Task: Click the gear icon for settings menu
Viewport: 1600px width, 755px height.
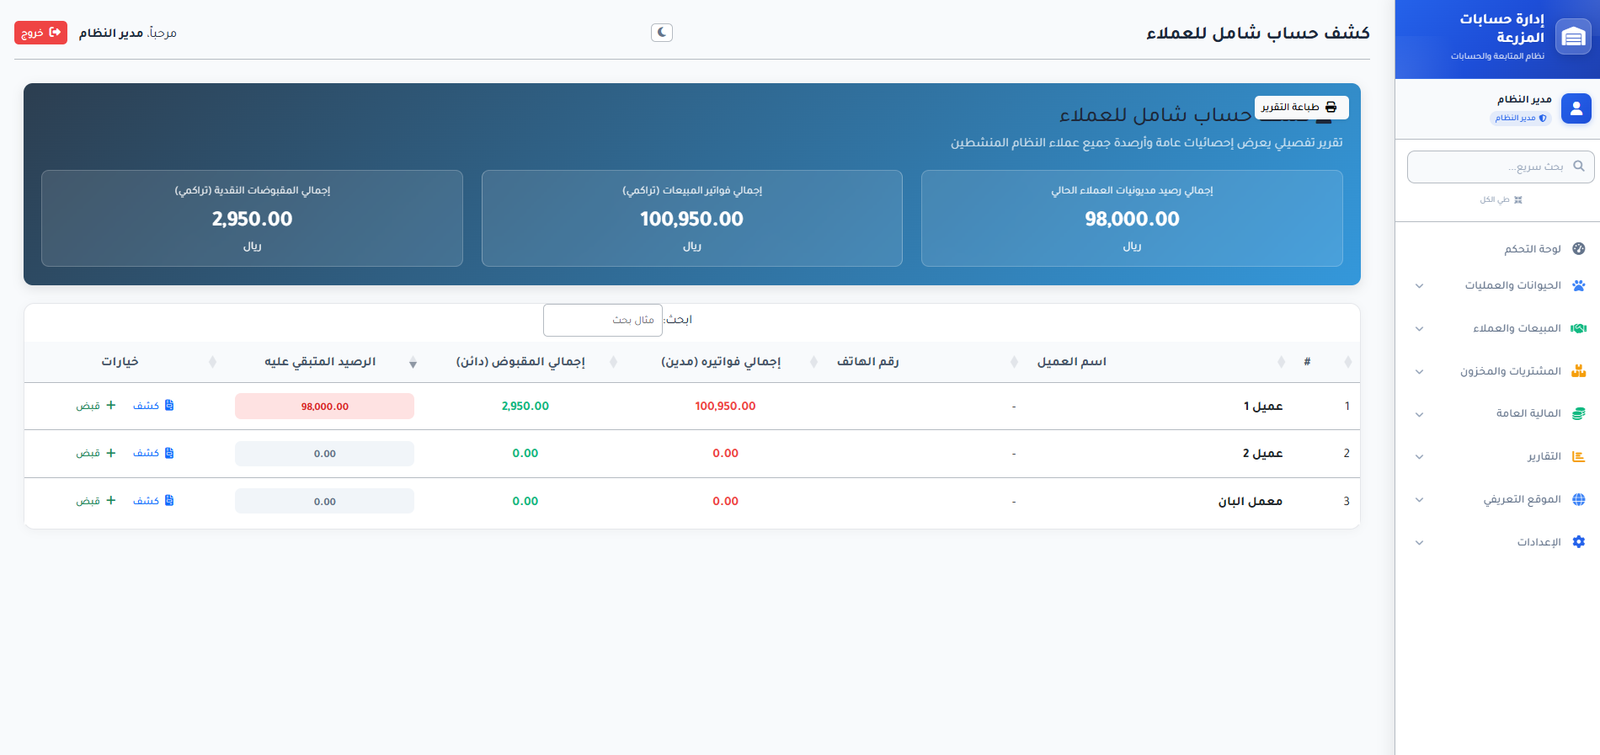Action: [x=1579, y=542]
